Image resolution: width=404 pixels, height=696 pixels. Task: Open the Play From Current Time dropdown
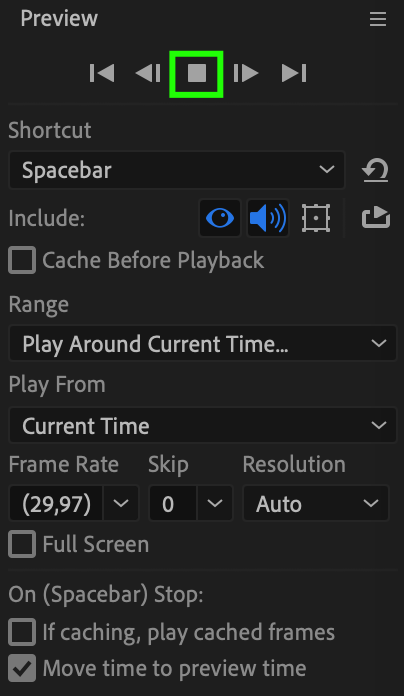pos(202,425)
